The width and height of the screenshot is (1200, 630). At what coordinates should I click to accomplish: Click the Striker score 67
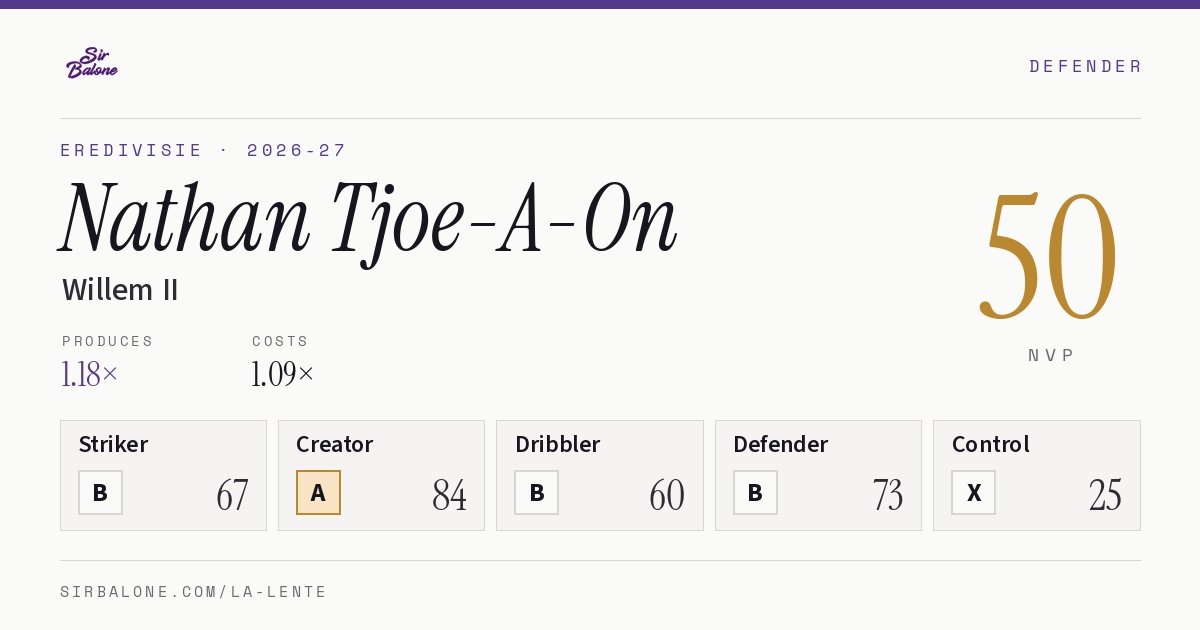coord(232,495)
